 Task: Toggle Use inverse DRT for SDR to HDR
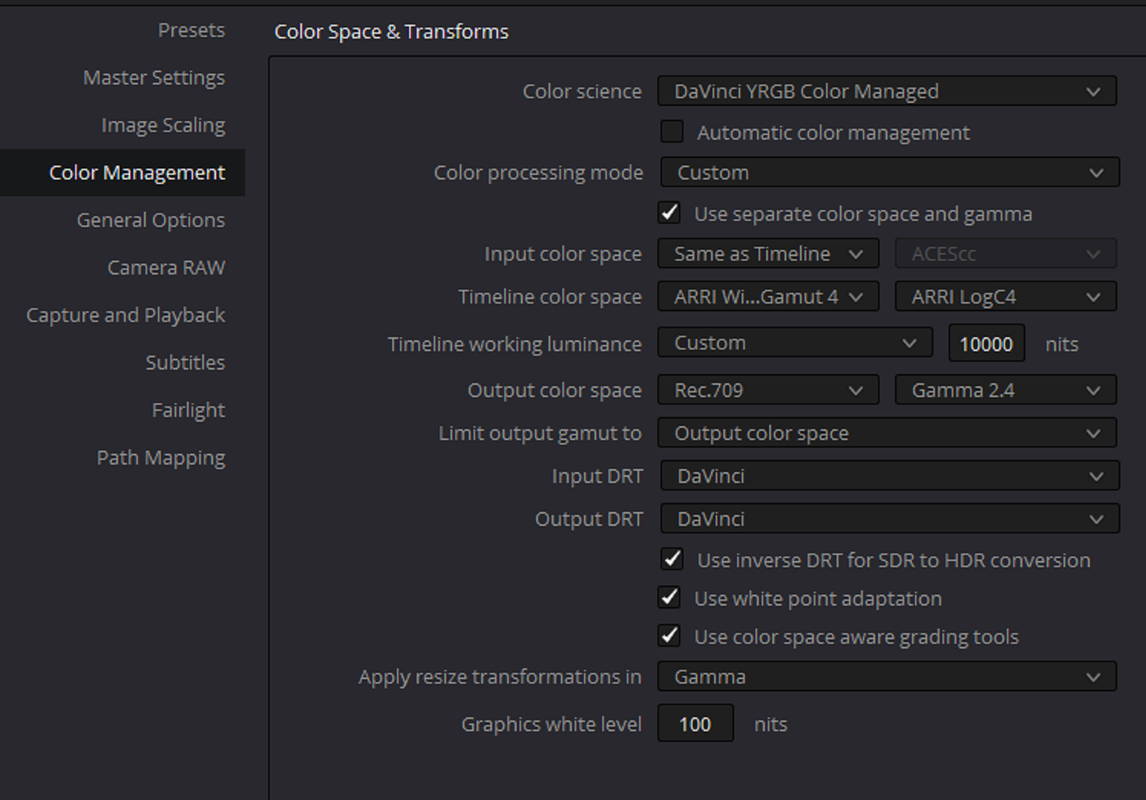coord(672,560)
